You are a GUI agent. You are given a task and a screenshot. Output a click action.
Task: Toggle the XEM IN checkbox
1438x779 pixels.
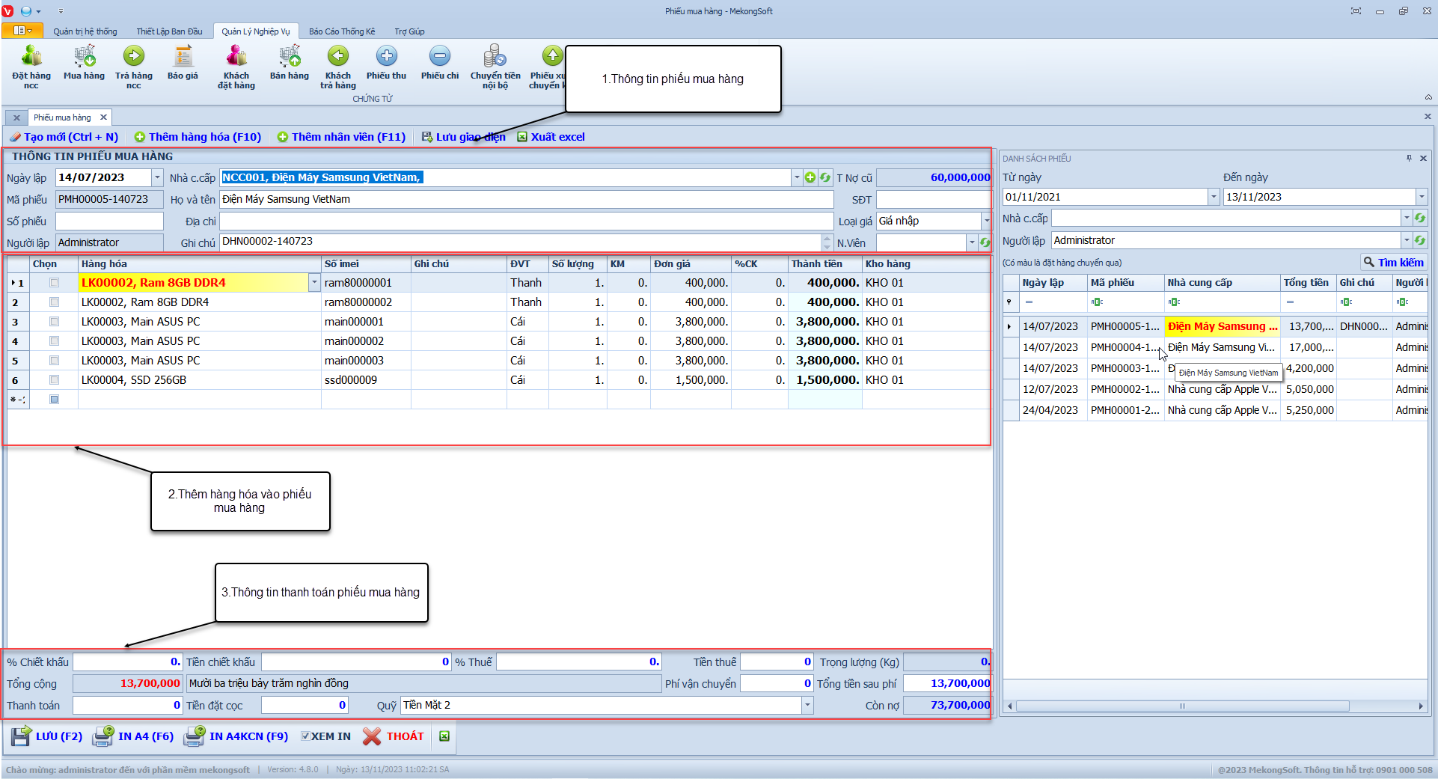[306, 736]
